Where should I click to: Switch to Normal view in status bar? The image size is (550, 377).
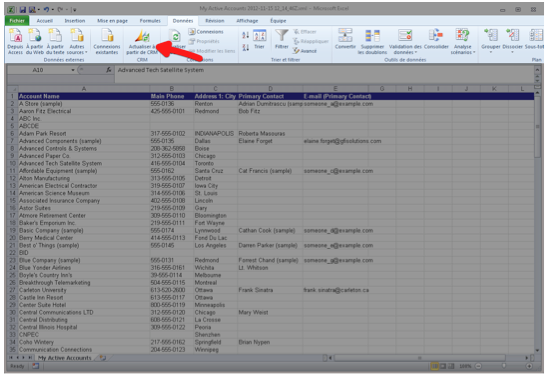coord(435,366)
